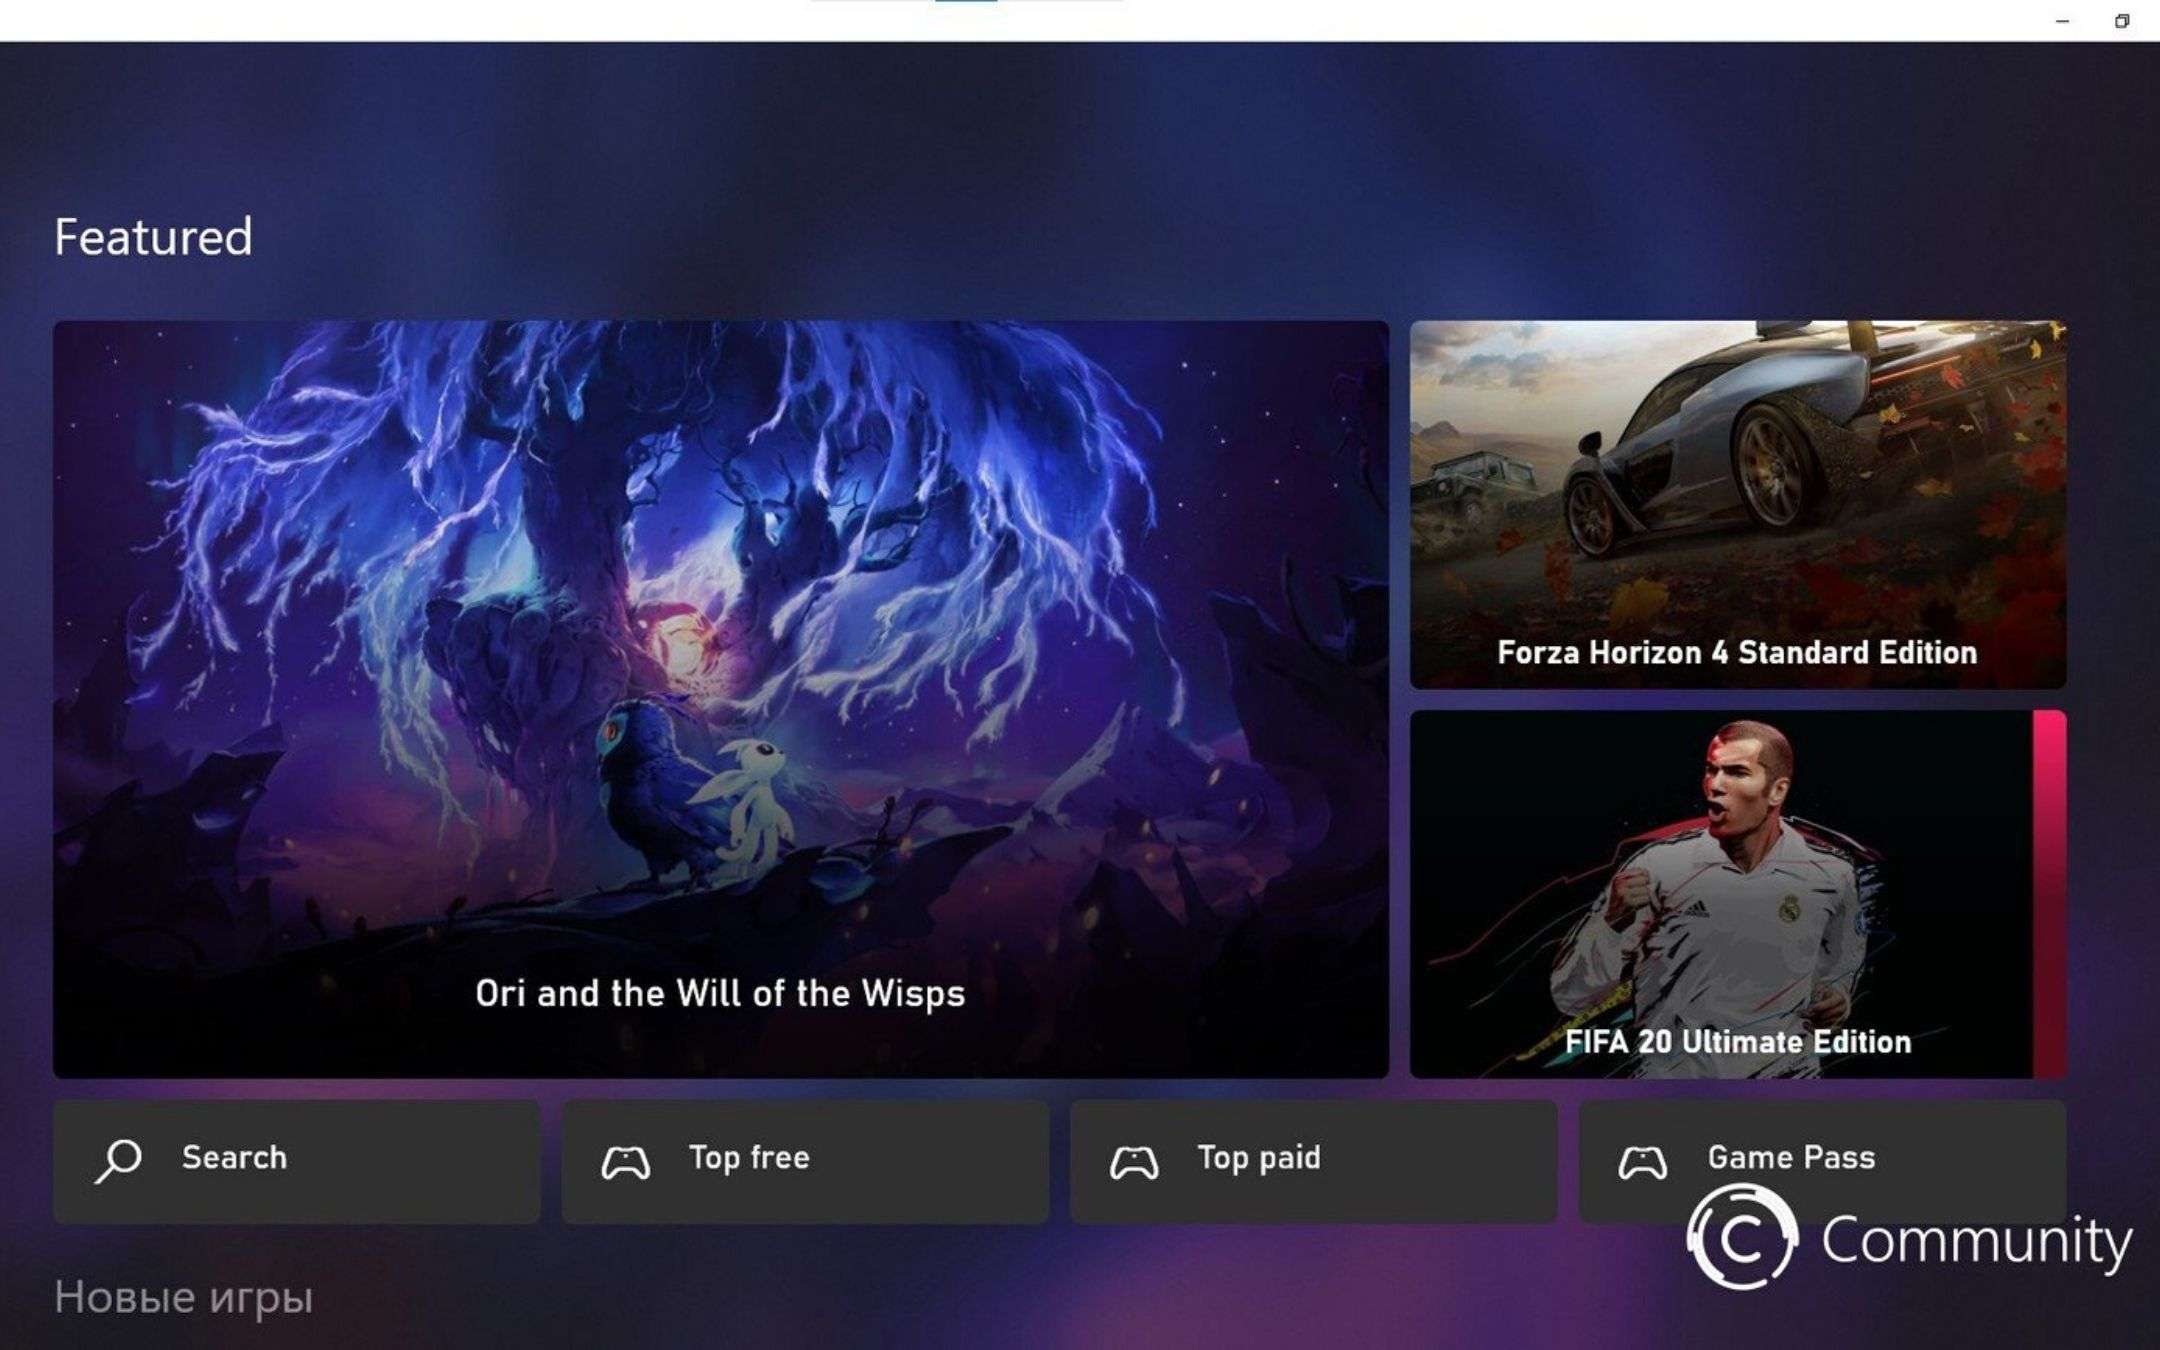2160x1350 pixels.
Task: Restore down the store window
Action: [2122, 21]
